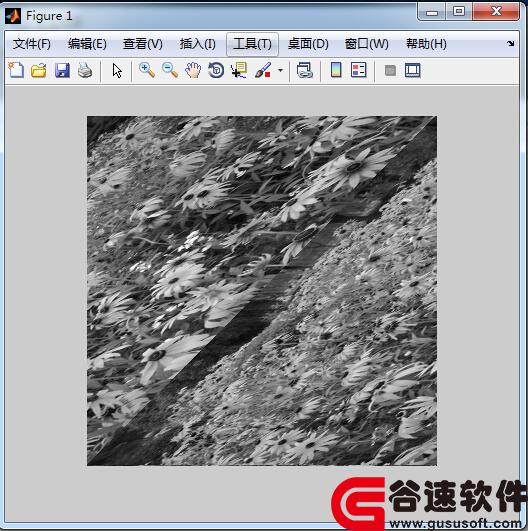Insert a Legend via toolbar icon

coord(359,70)
